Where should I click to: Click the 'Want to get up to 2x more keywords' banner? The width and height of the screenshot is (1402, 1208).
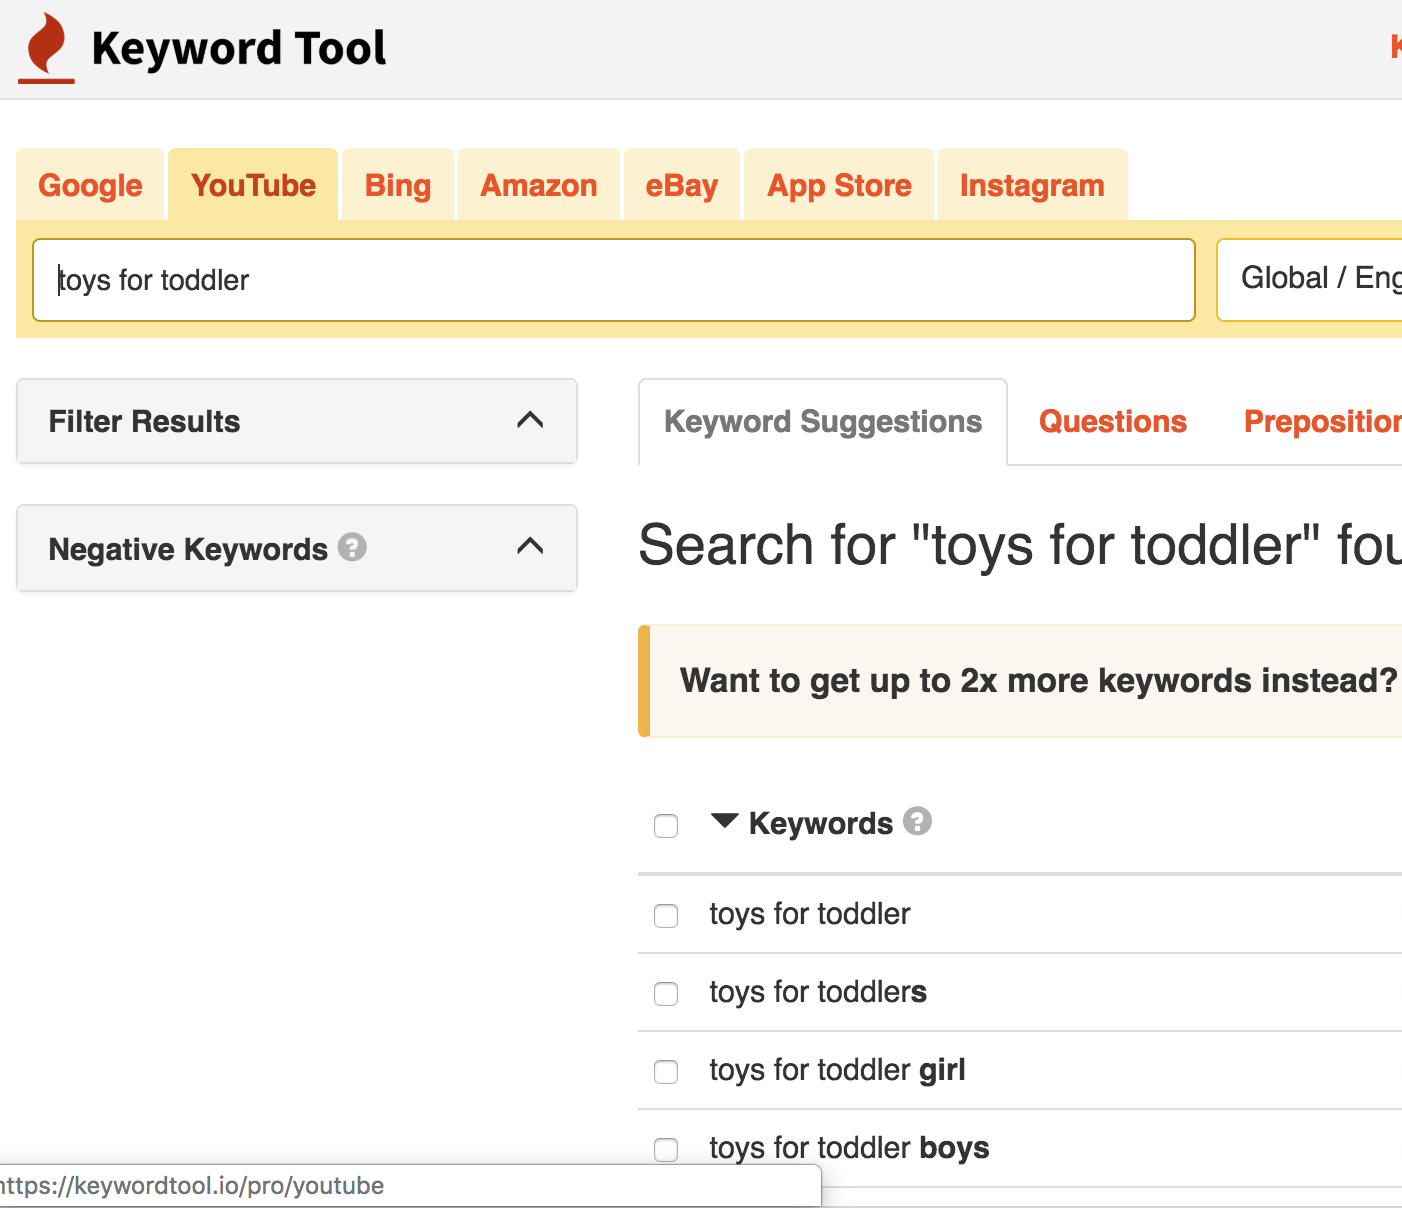[x=1020, y=681]
